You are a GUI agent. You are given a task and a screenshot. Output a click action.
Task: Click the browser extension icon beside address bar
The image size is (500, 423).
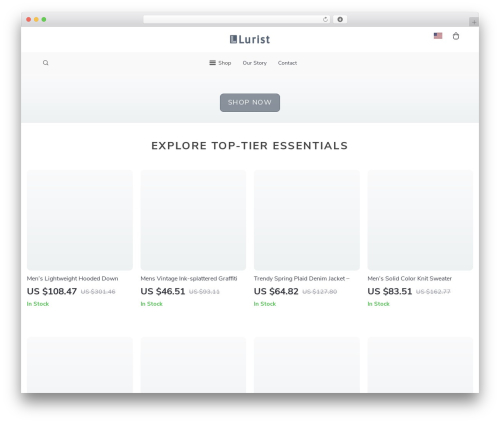coord(340,19)
